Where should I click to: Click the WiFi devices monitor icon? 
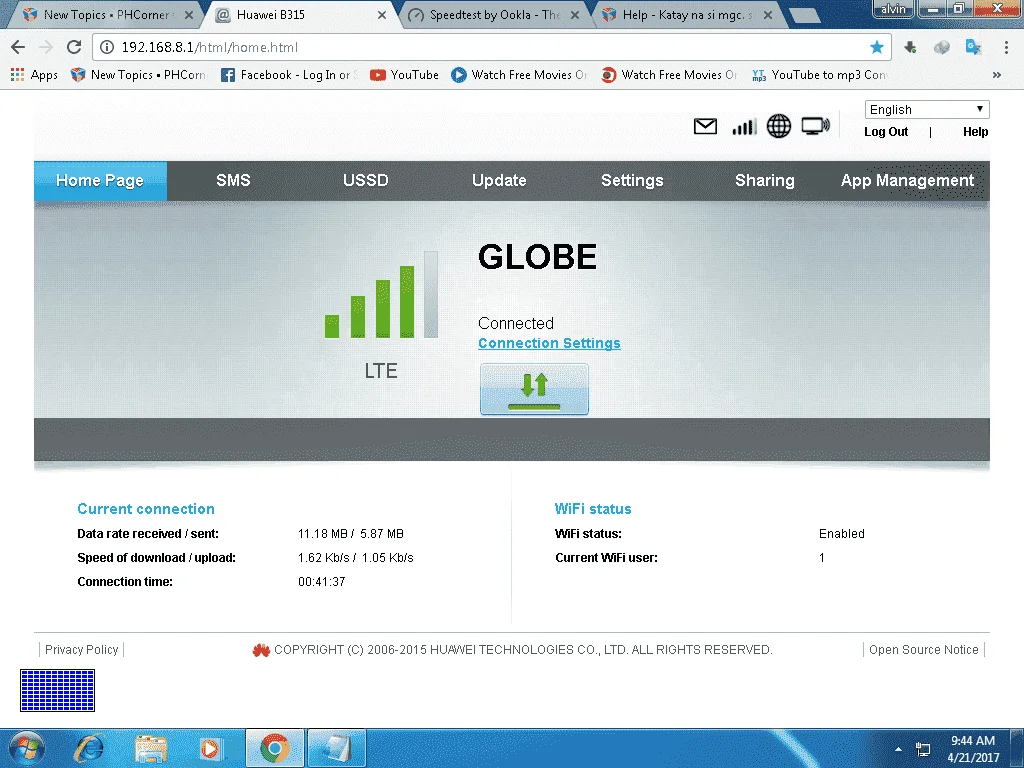(x=815, y=126)
